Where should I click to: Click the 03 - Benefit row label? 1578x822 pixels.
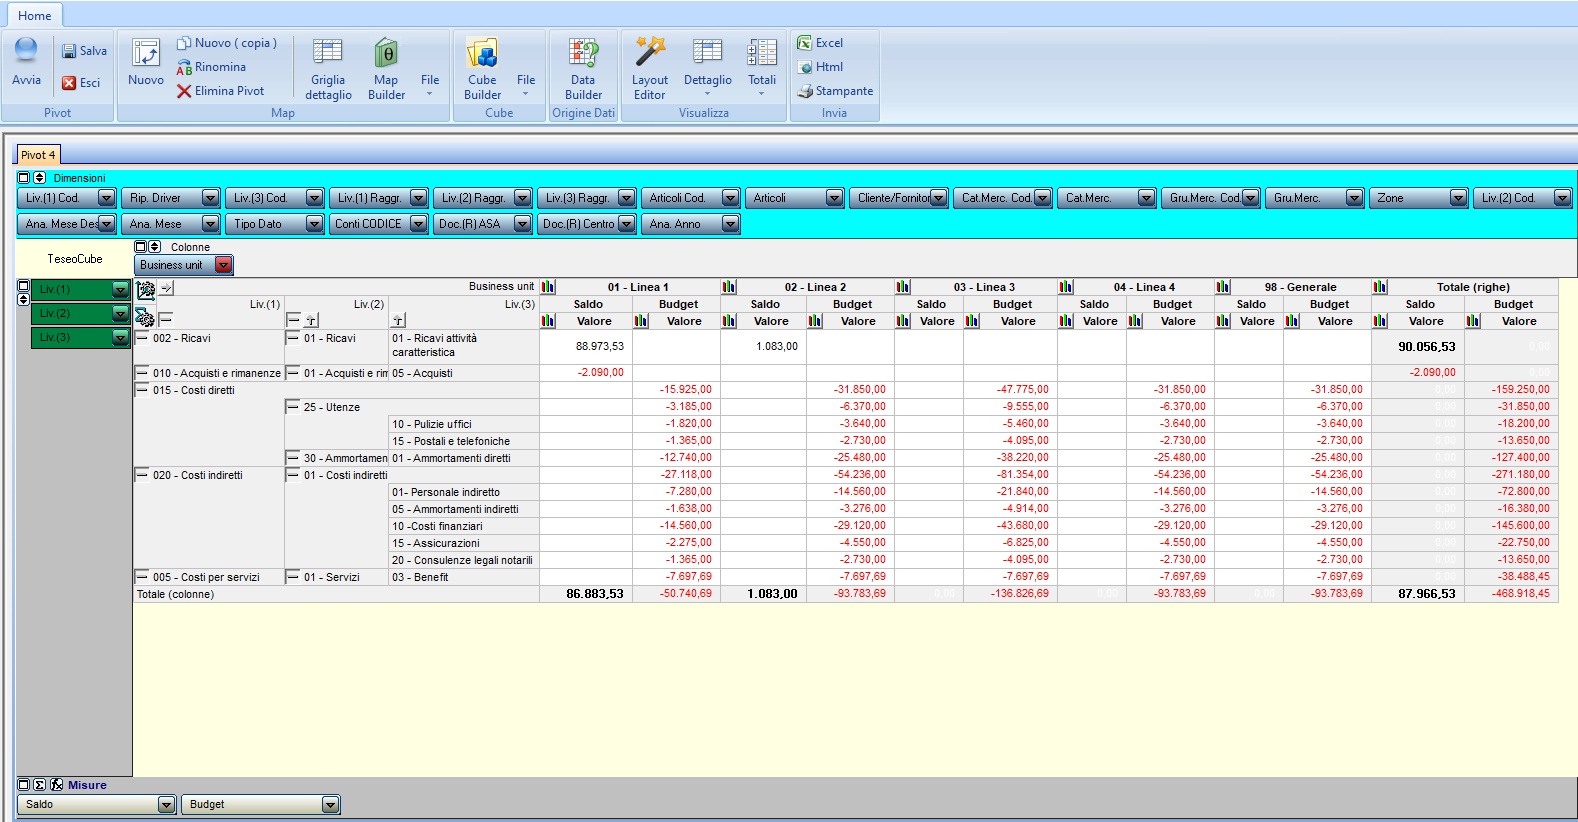pos(420,577)
